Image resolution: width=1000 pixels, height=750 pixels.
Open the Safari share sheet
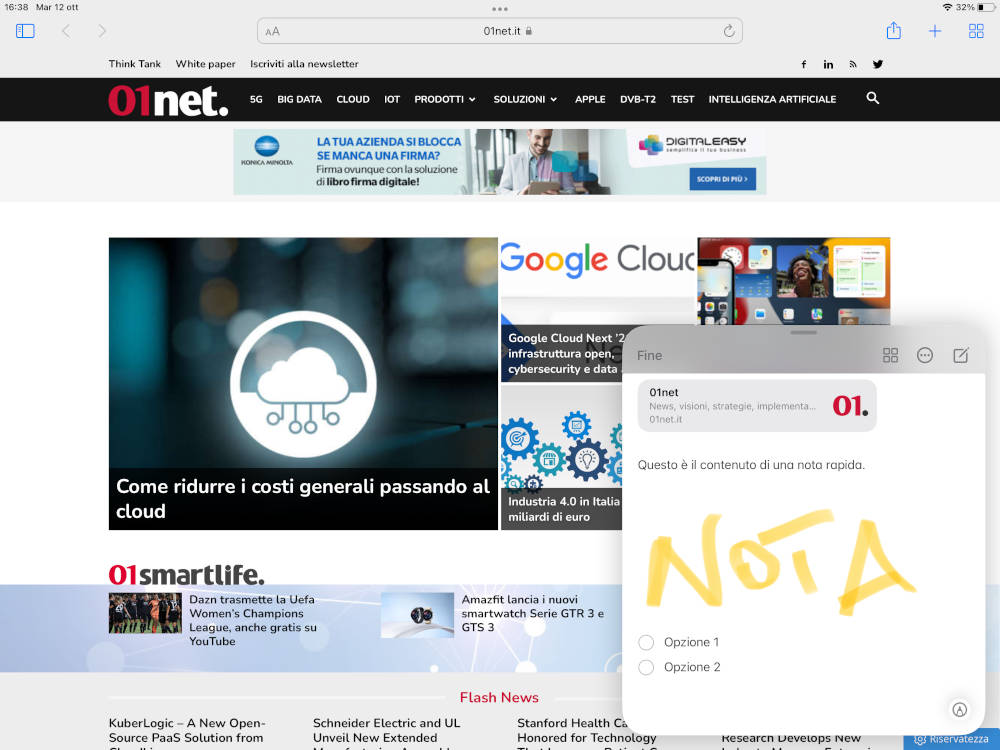pyautogui.click(x=893, y=30)
